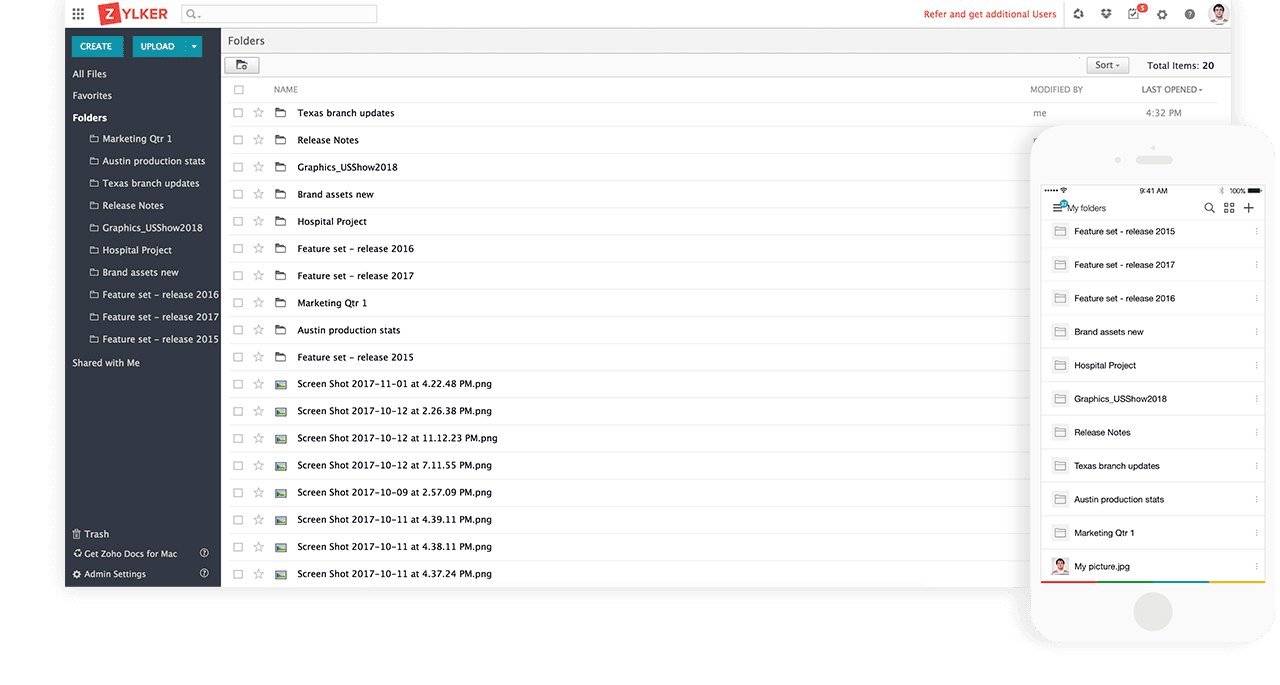Tap My picture.jpg thumbnail on phone

(x=1060, y=566)
